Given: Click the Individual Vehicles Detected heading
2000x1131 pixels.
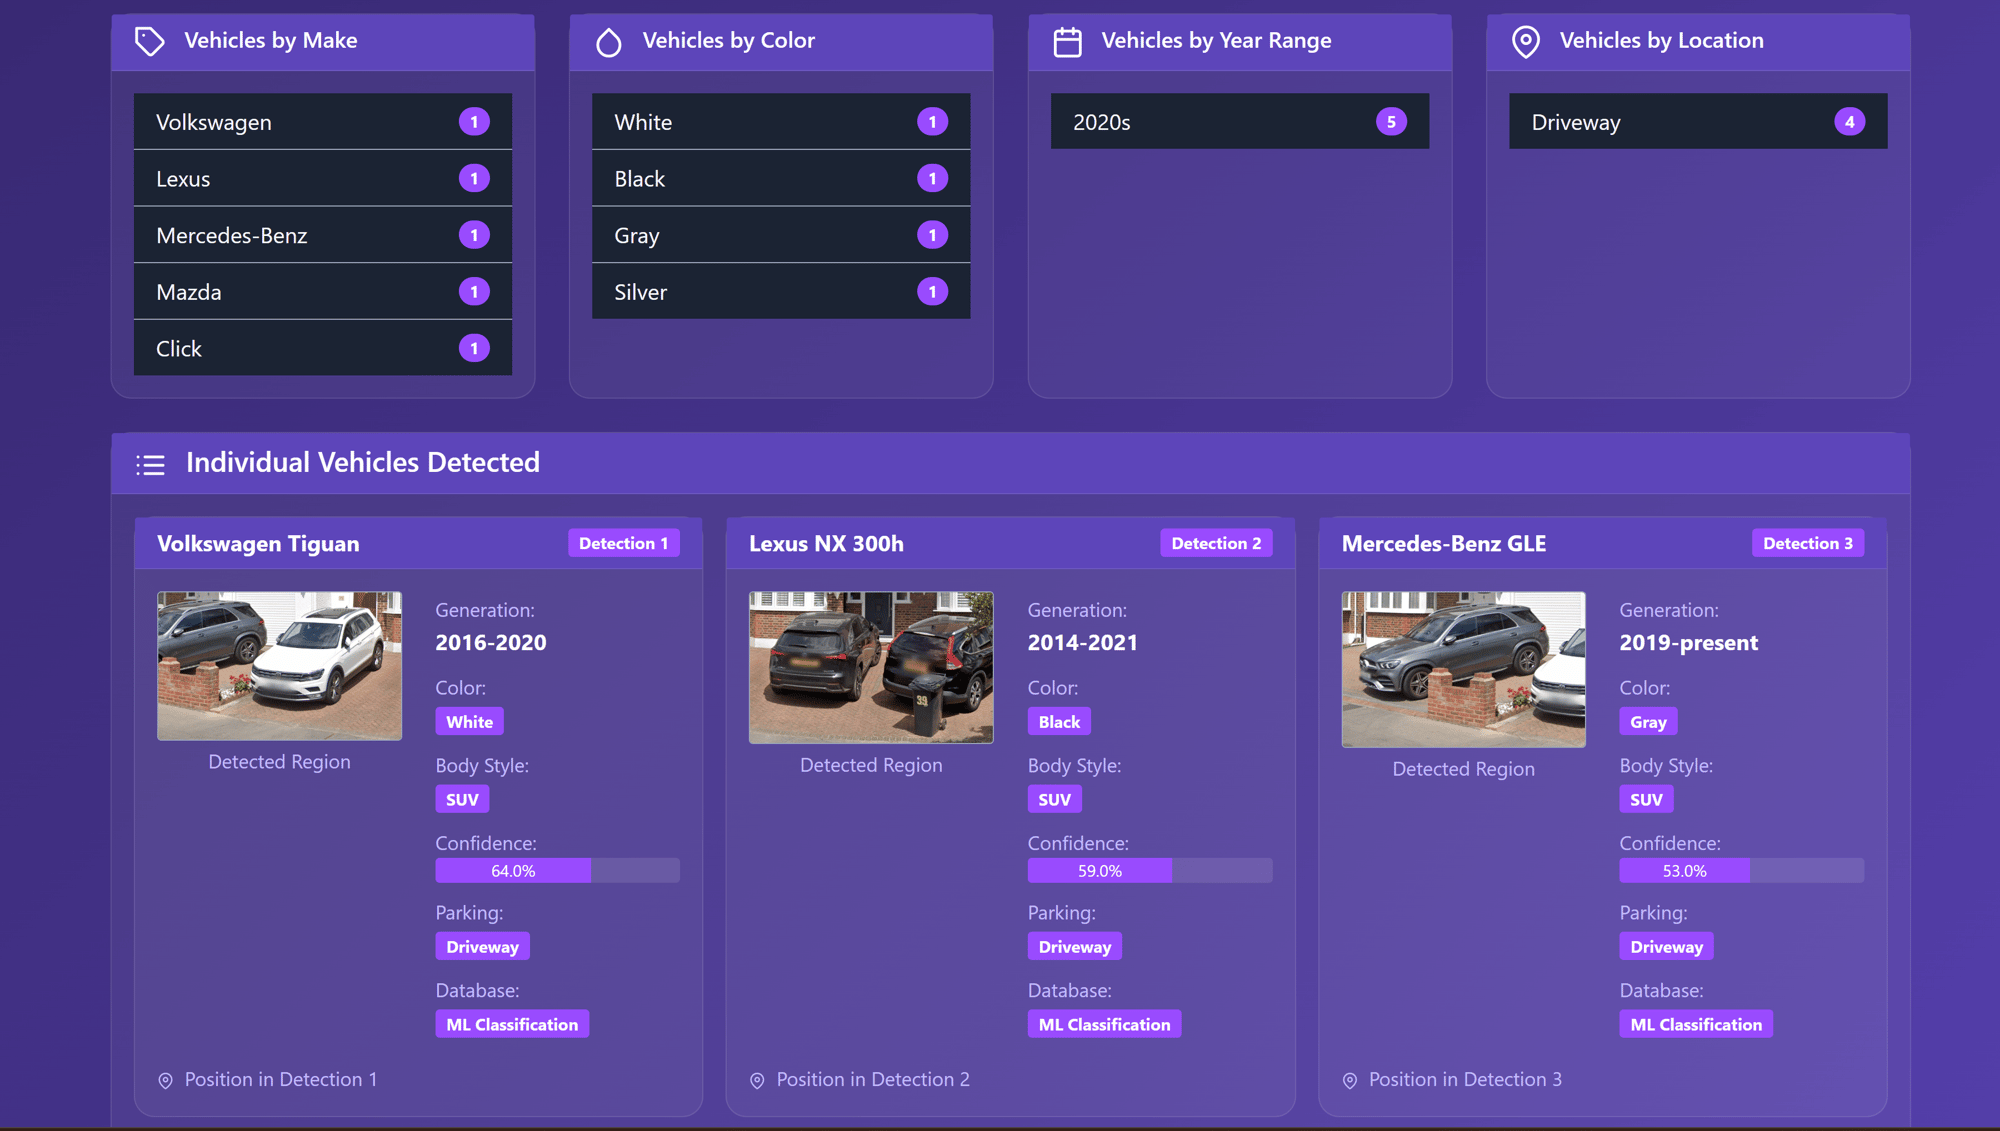Looking at the screenshot, I should [363, 463].
